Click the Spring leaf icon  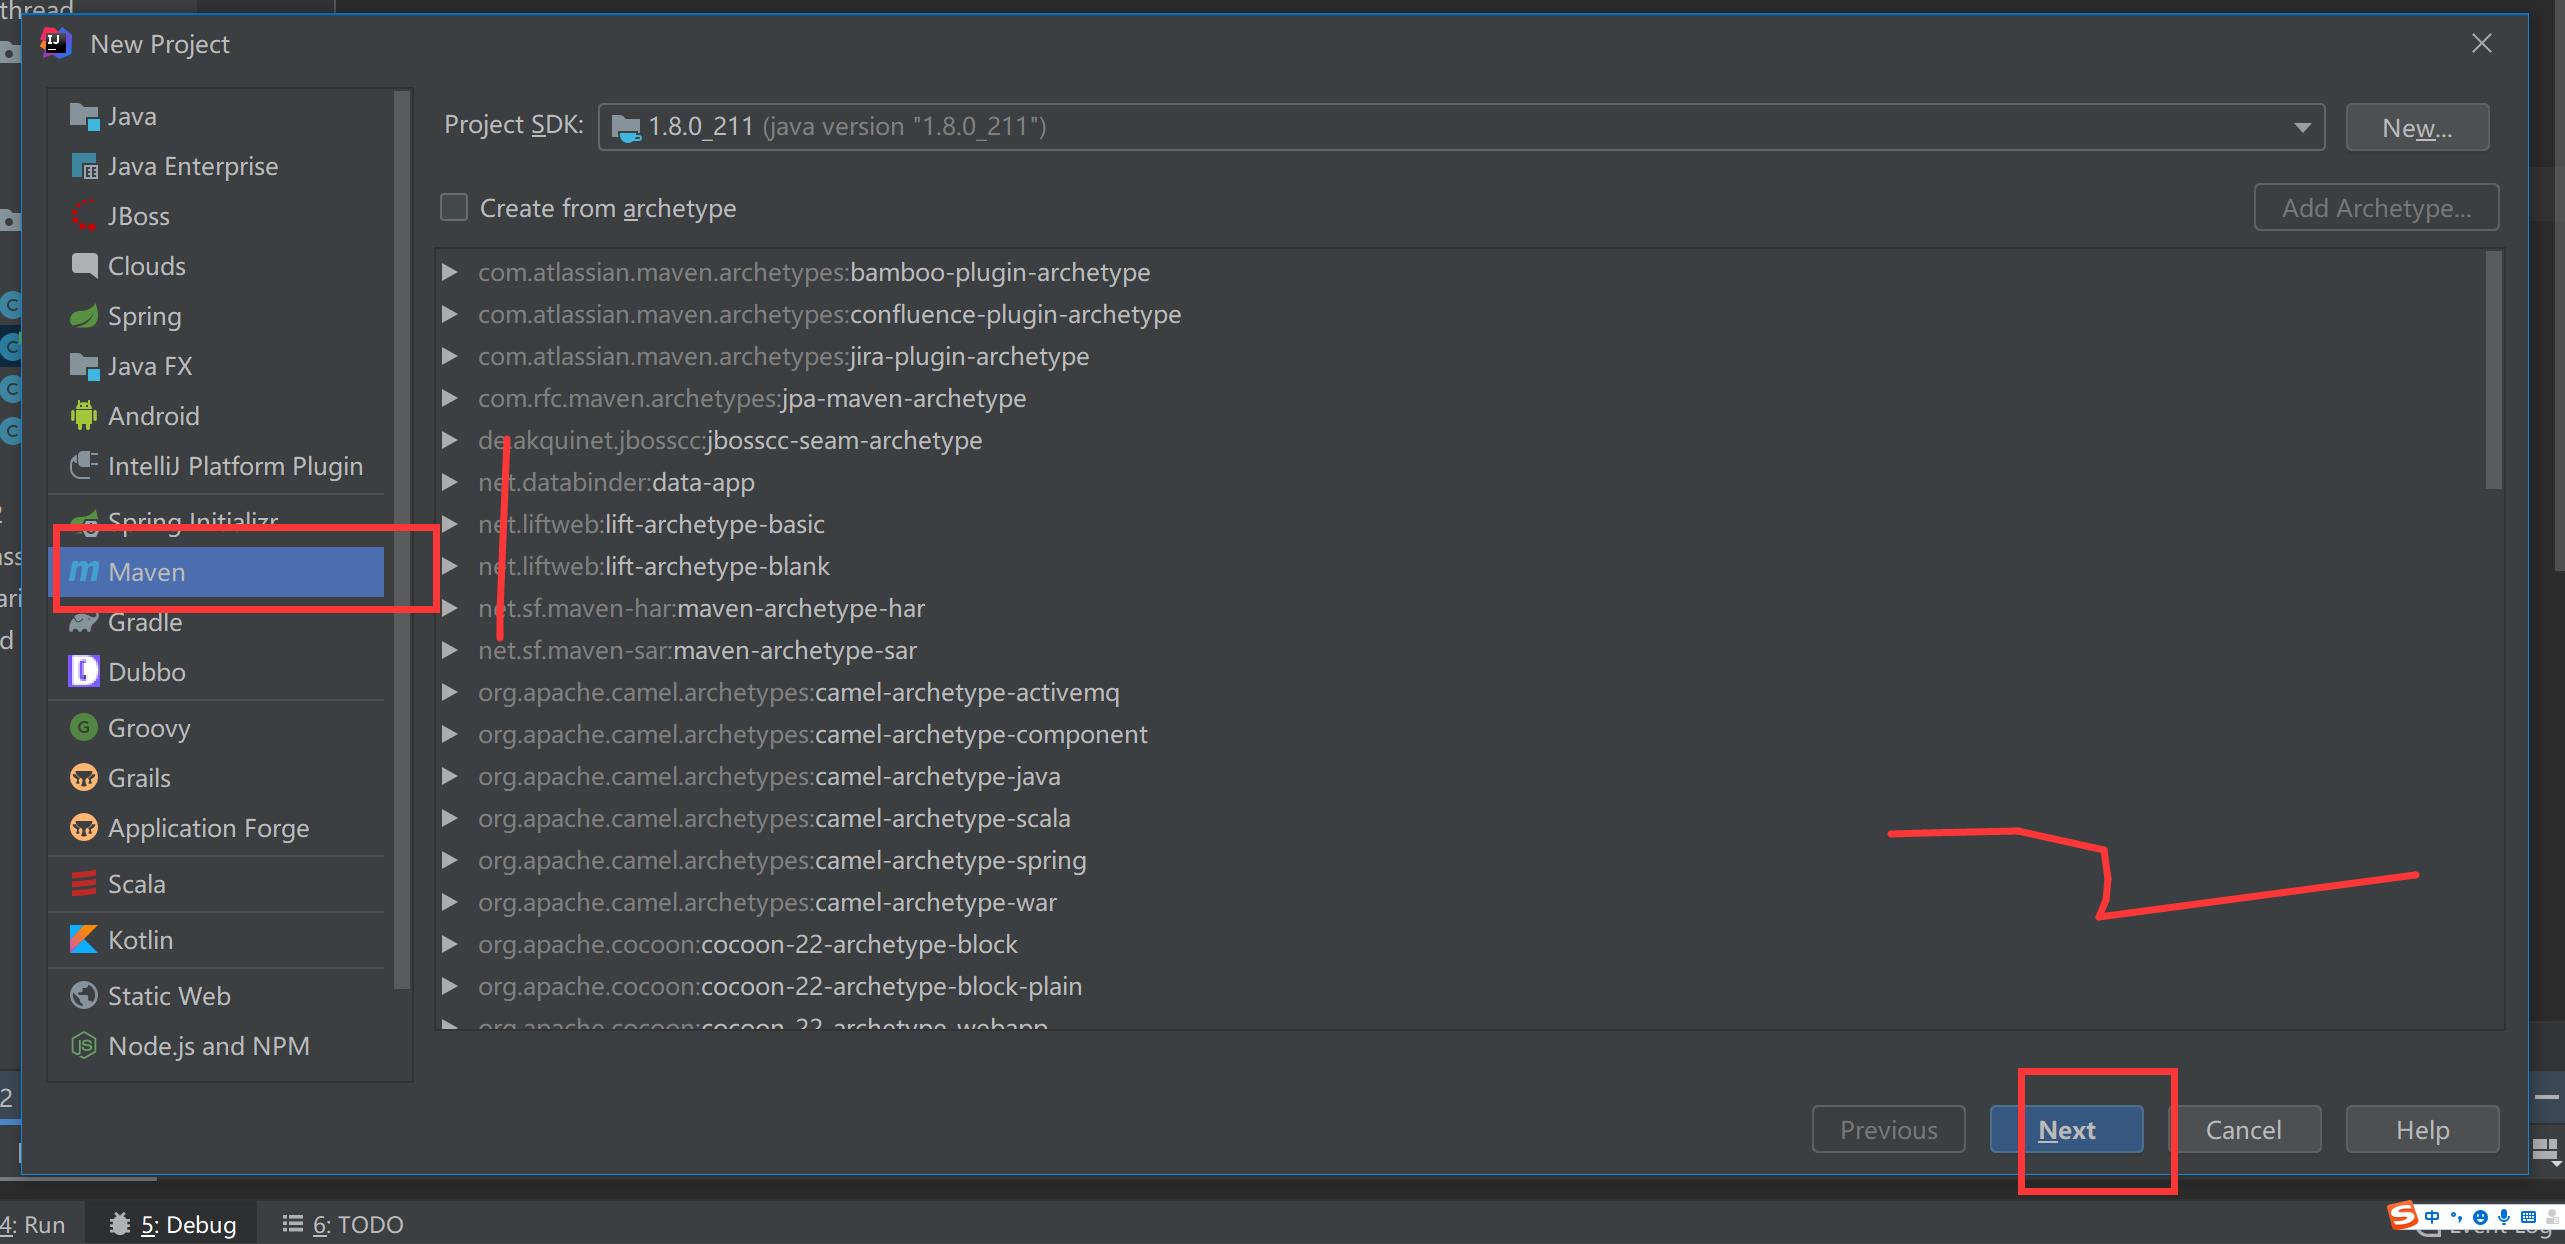pos(84,316)
